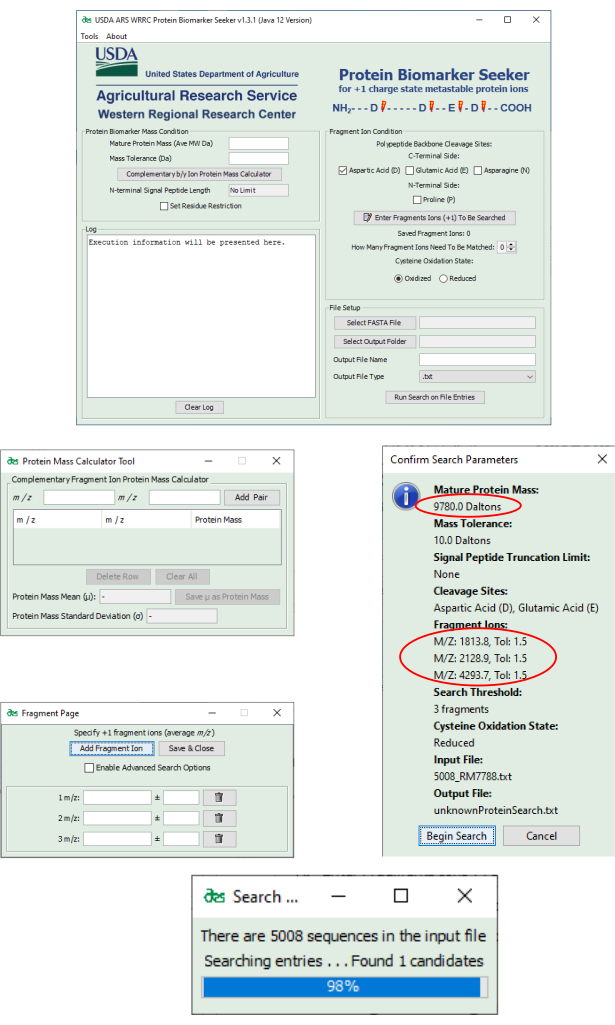Click the N-terminal Signal Peptide Length field
The image size is (615, 1025).
(258, 190)
